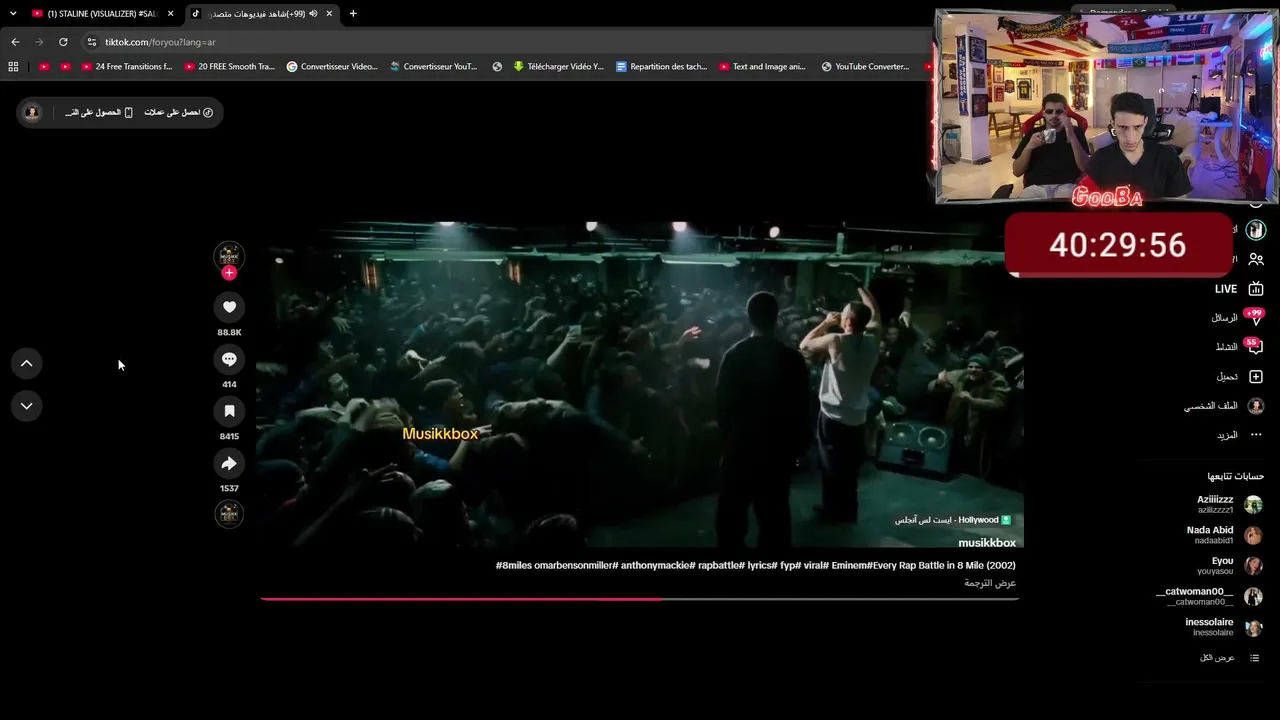Switch to the STALINE (VISUALIZER) tab
Viewport: 1280px width, 720px height.
[x=101, y=14]
